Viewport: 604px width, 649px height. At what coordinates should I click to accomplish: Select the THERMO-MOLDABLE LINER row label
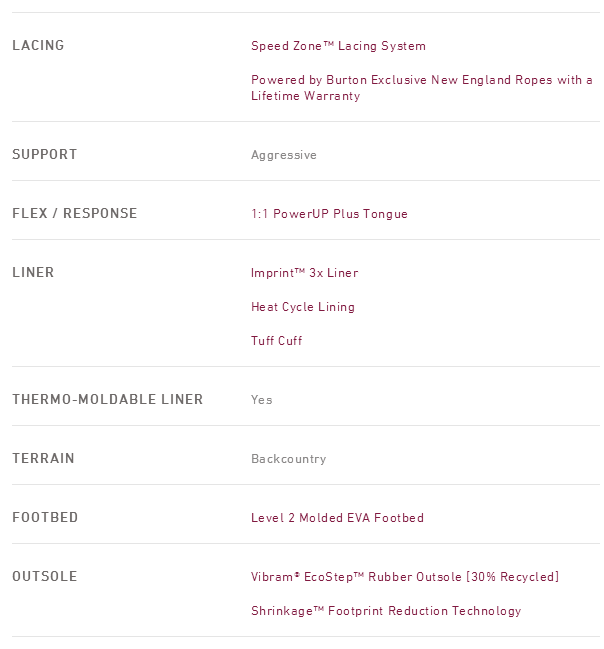(x=107, y=400)
